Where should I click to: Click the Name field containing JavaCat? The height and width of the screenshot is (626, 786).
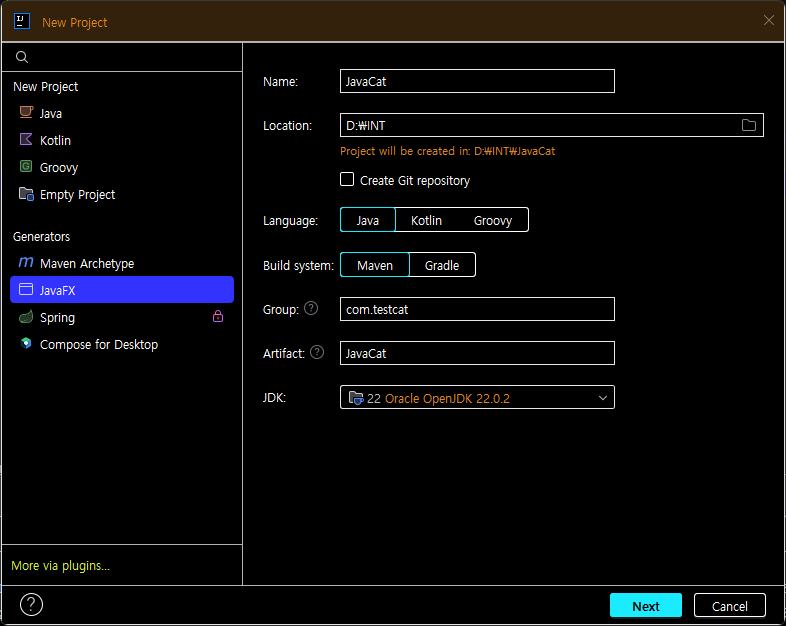point(477,81)
